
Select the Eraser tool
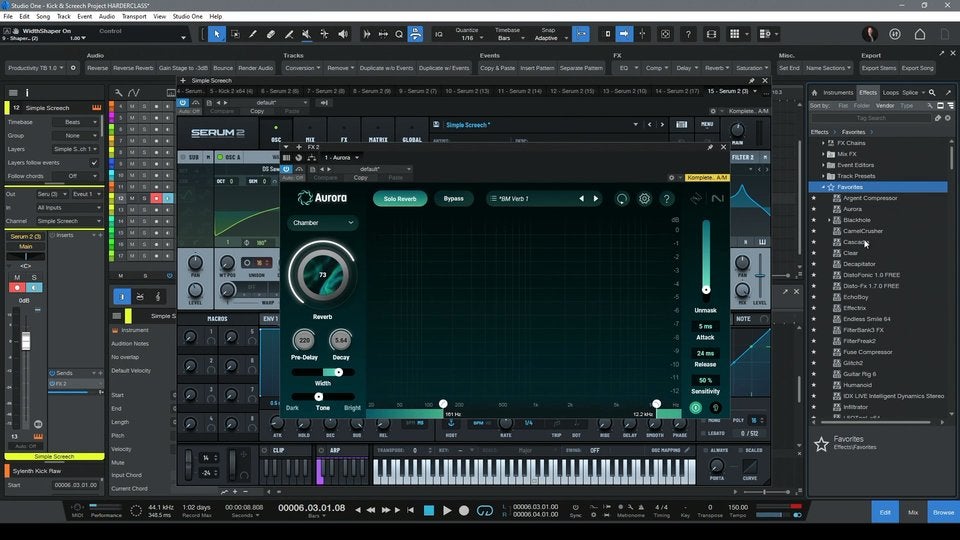pyautogui.click(x=271, y=34)
